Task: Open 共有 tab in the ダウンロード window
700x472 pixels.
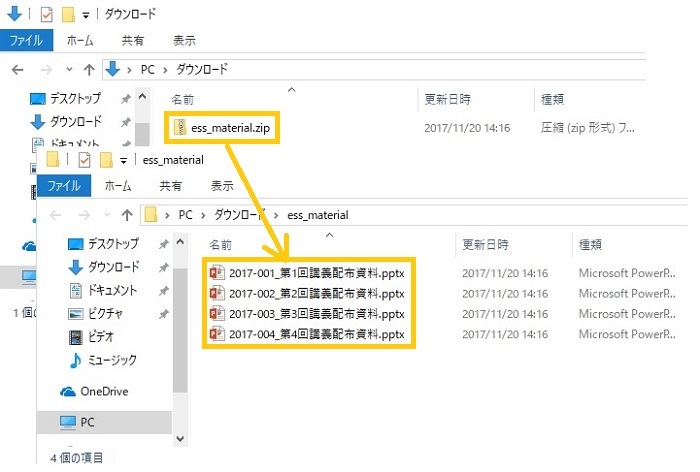Action: [x=132, y=41]
